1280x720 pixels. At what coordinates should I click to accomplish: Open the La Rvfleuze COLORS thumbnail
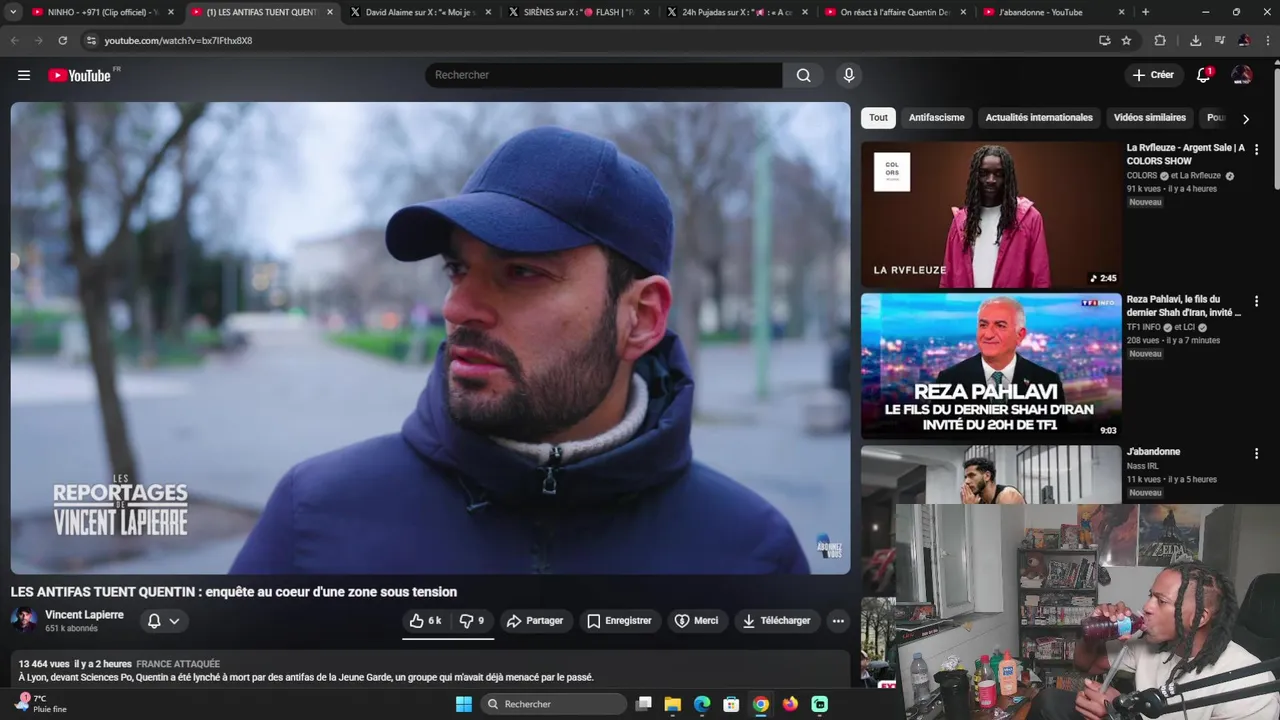coord(991,215)
